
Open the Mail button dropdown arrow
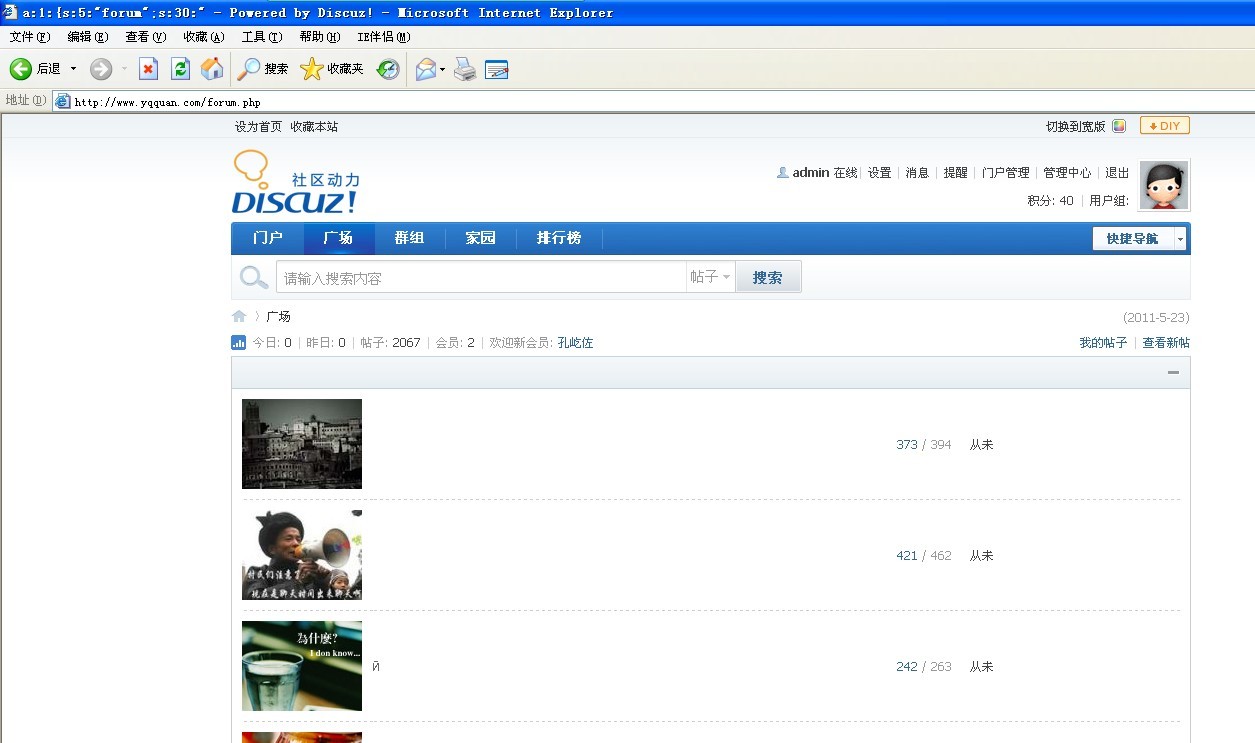[x=443, y=69]
